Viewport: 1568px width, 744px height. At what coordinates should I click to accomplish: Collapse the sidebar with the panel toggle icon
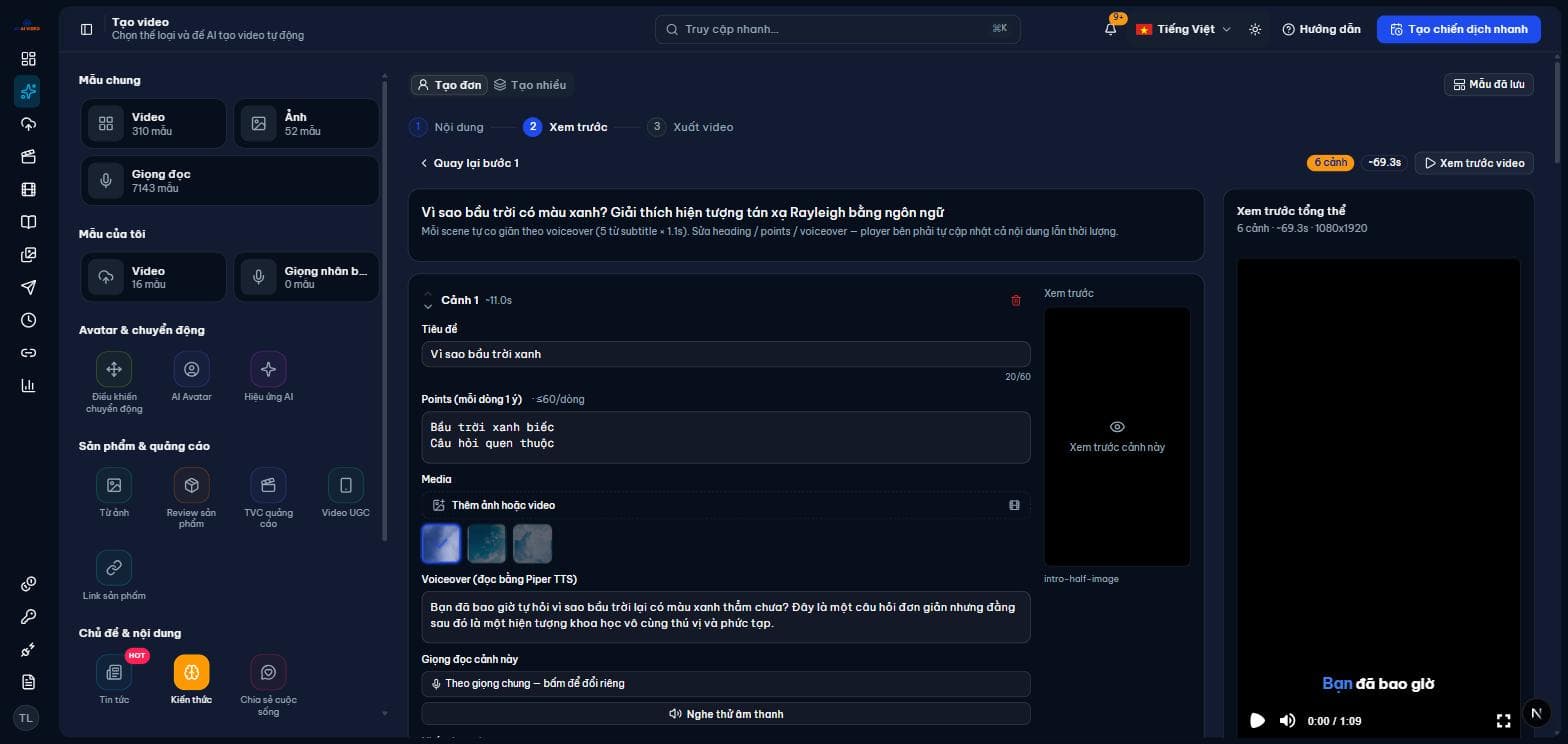[x=87, y=29]
